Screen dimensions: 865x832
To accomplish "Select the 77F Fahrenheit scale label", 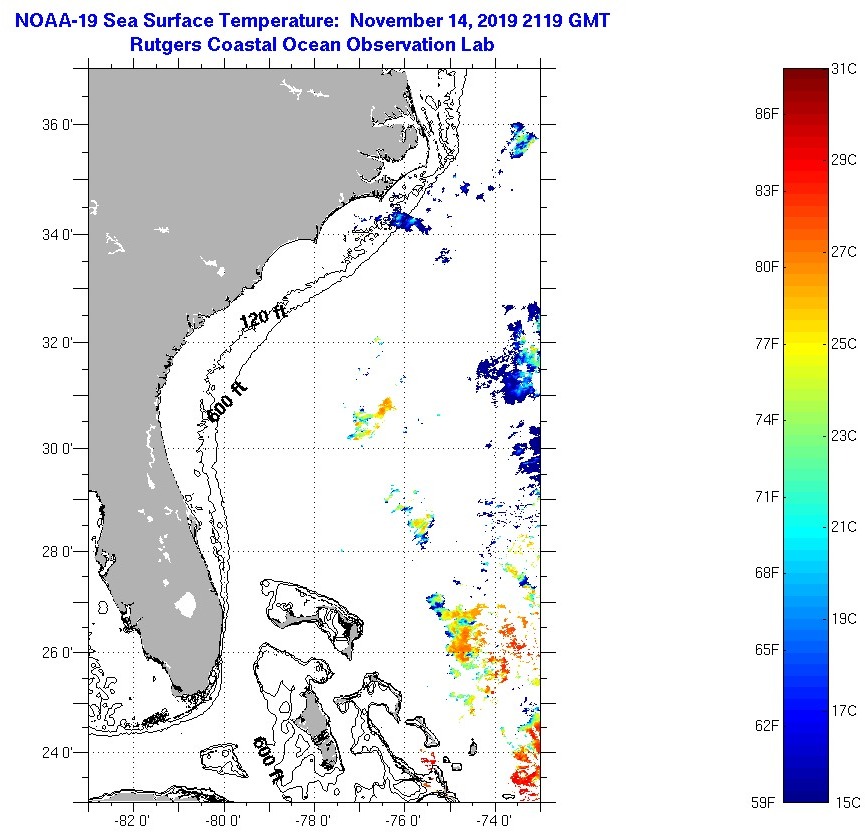I will (x=767, y=343).
